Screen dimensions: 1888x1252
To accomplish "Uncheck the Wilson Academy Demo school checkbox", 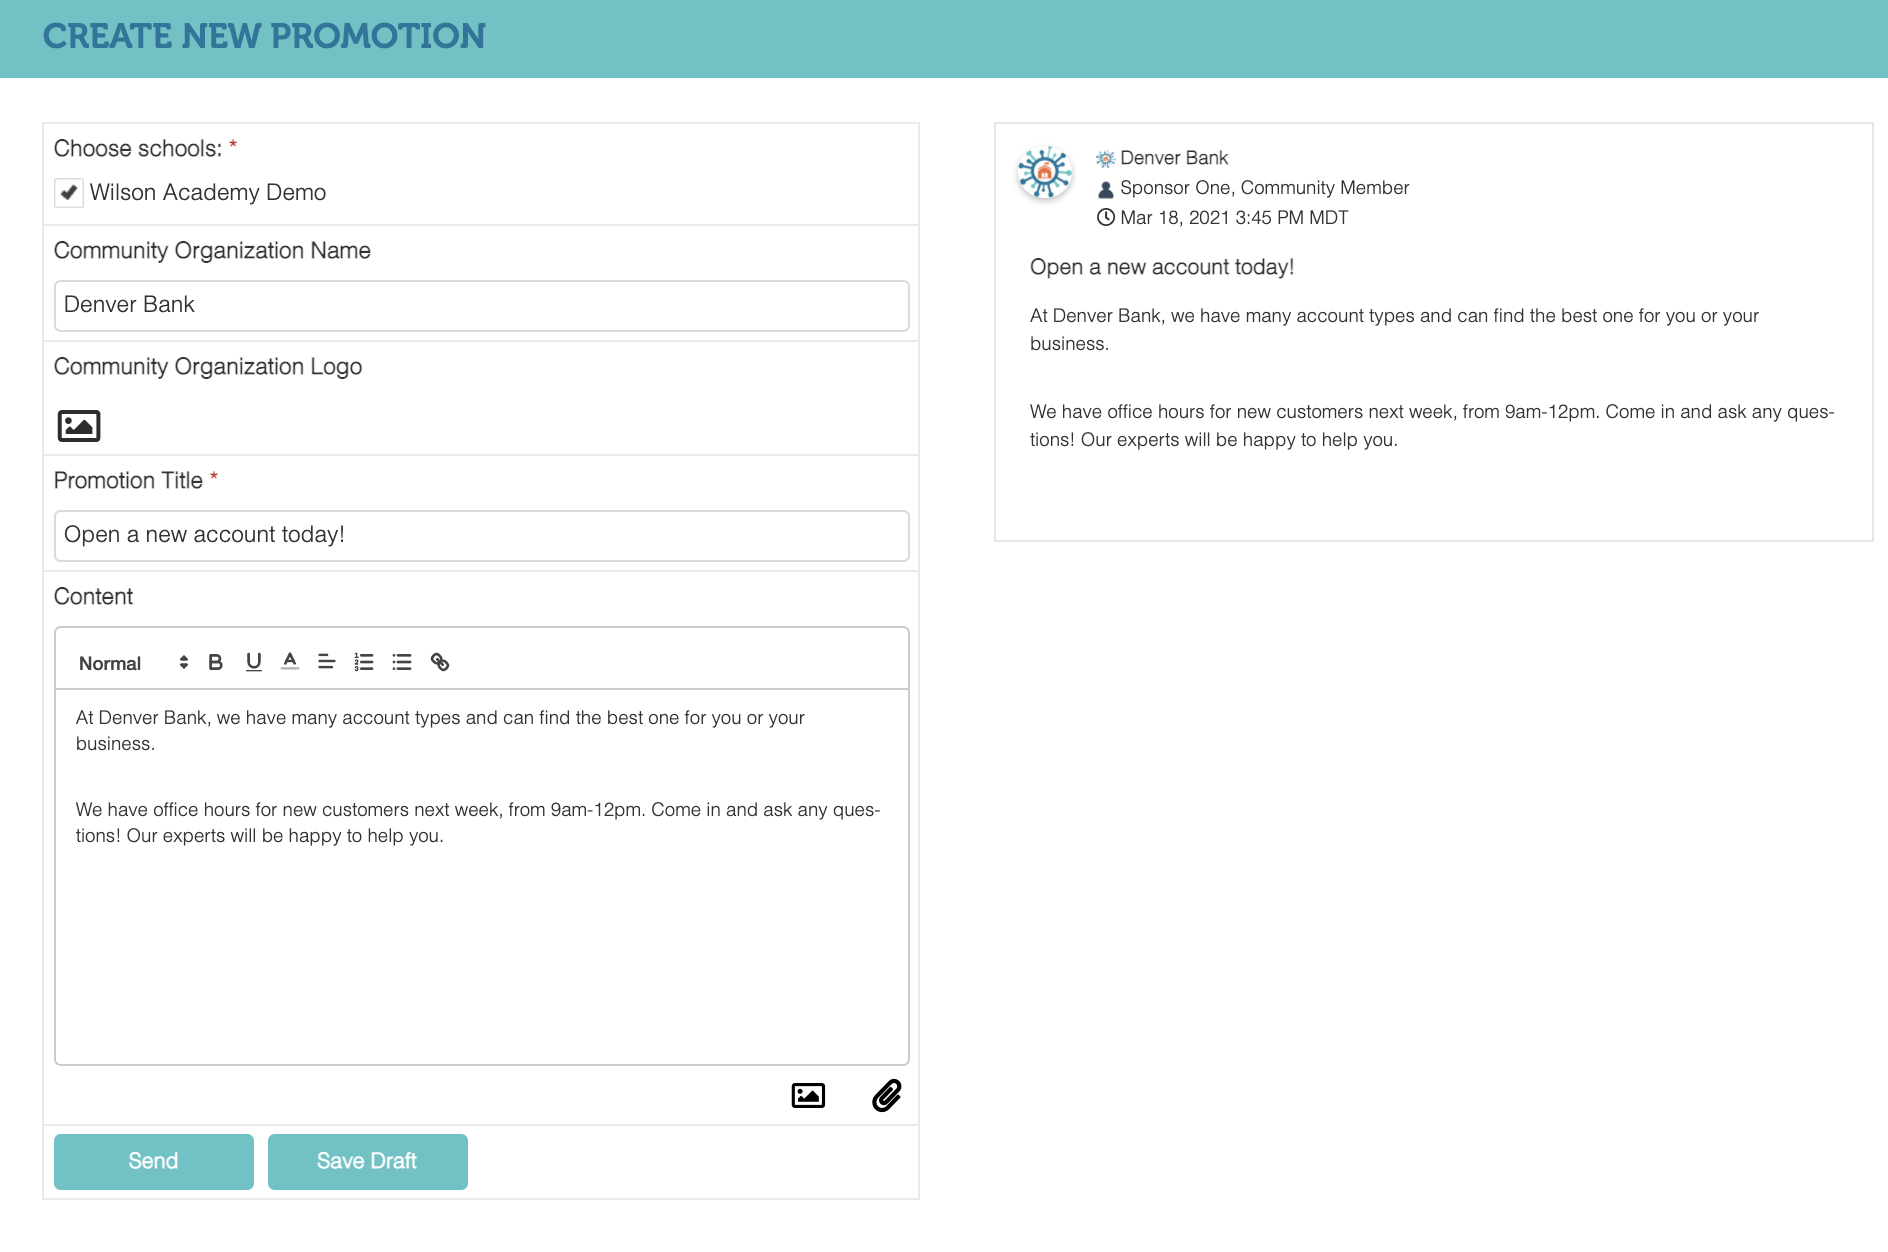I will coord(69,193).
